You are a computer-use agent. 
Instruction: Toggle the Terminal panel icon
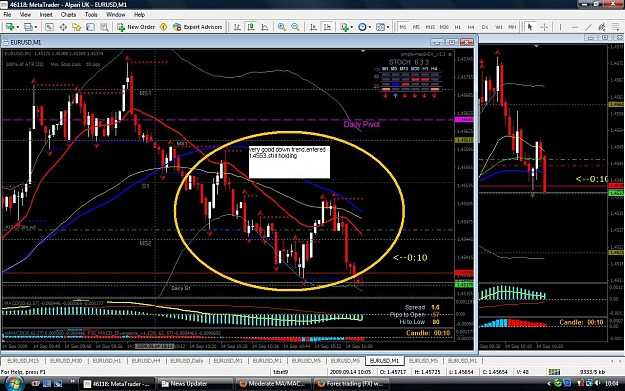pyautogui.click(x=90, y=27)
